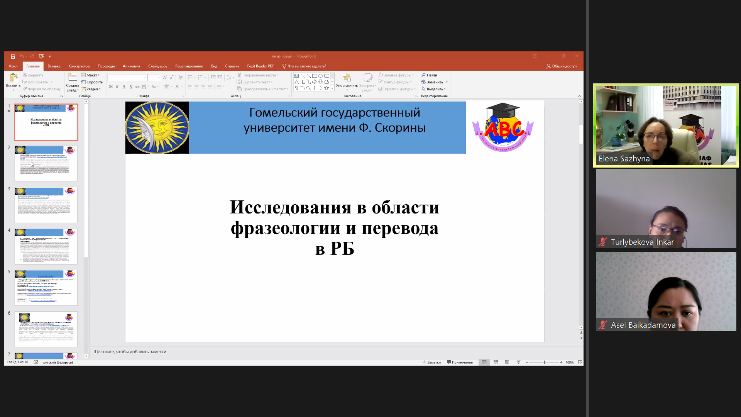This screenshot has width=741, height=417.
Task: Switch to the Insert ribbon tab
Action: [53, 66]
